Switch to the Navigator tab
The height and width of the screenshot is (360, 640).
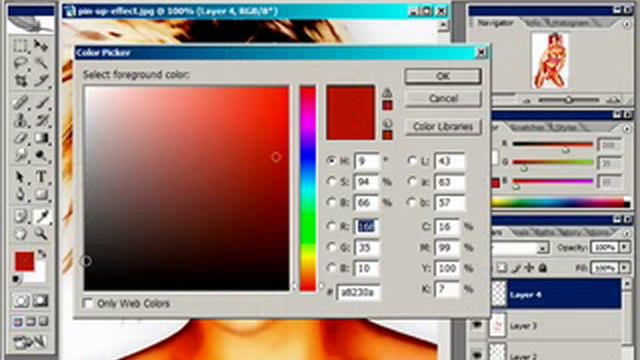coord(495,24)
